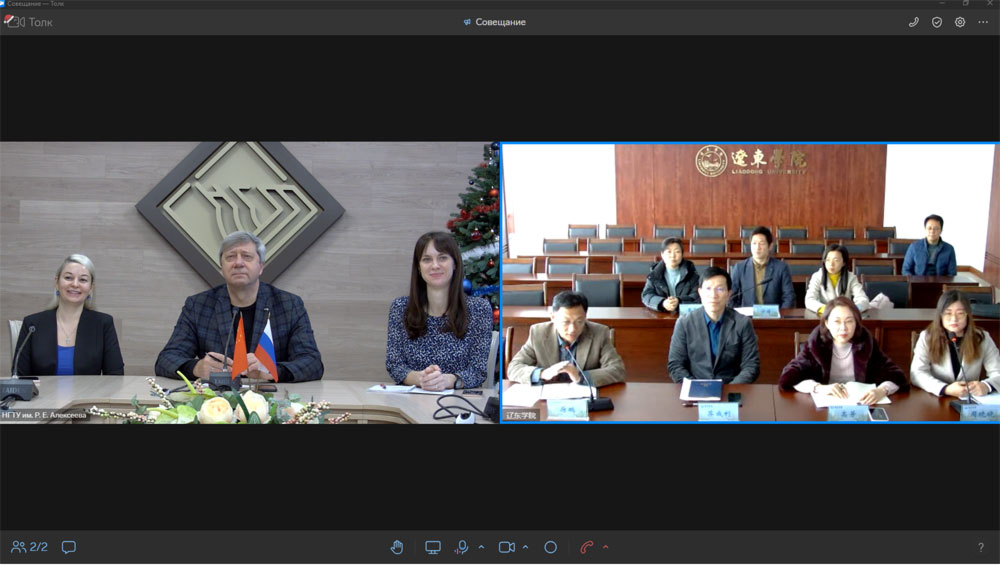Open the help question mark
The width and height of the screenshot is (1000, 565).
click(x=980, y=547)
